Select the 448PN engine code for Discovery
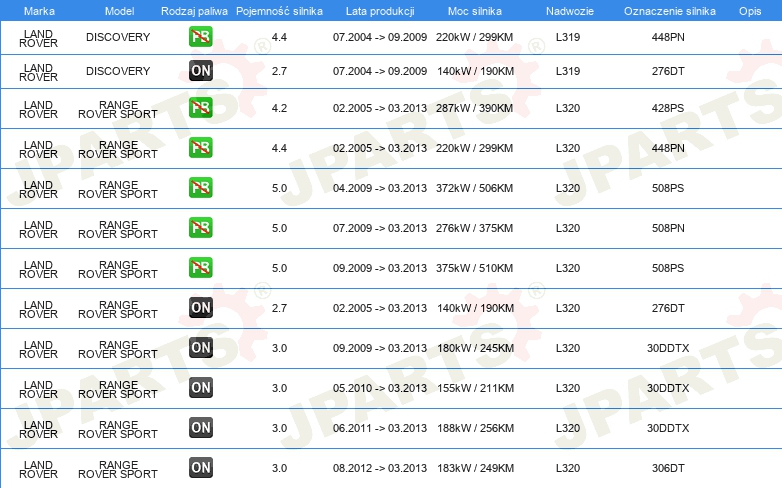 pyautogui.click(x=668, y=37)
